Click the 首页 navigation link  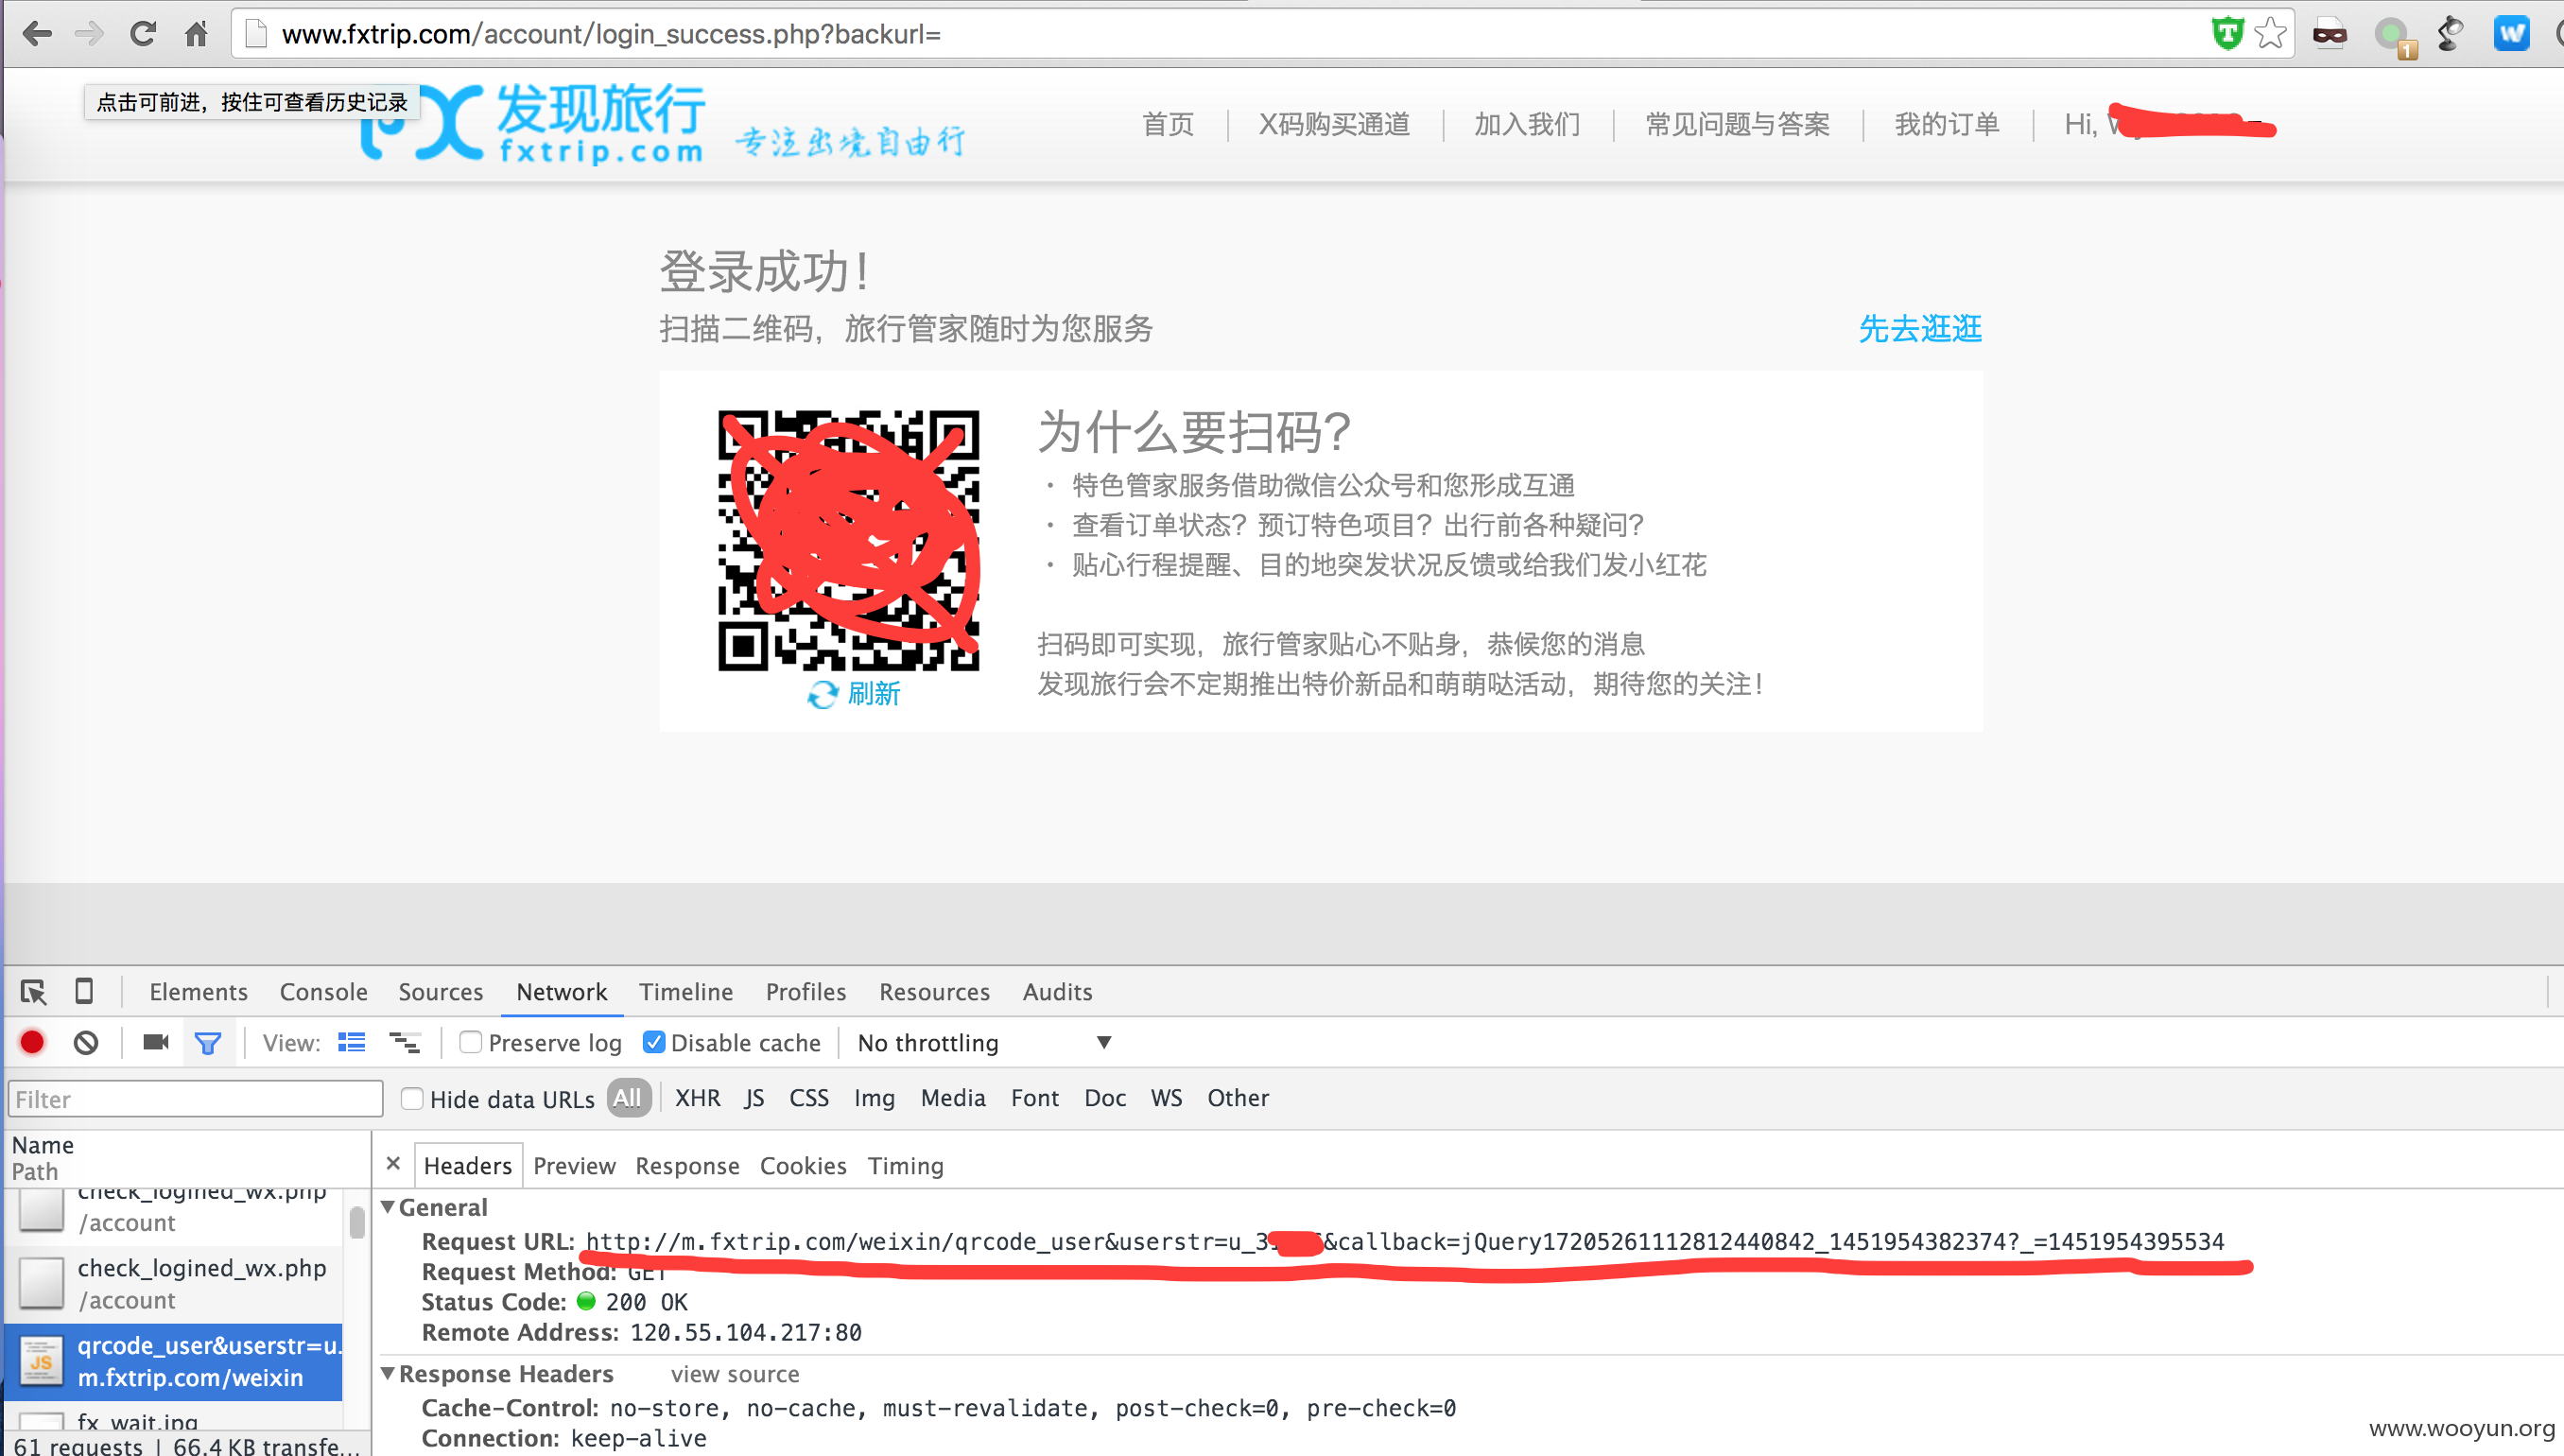click(1168, 124)
